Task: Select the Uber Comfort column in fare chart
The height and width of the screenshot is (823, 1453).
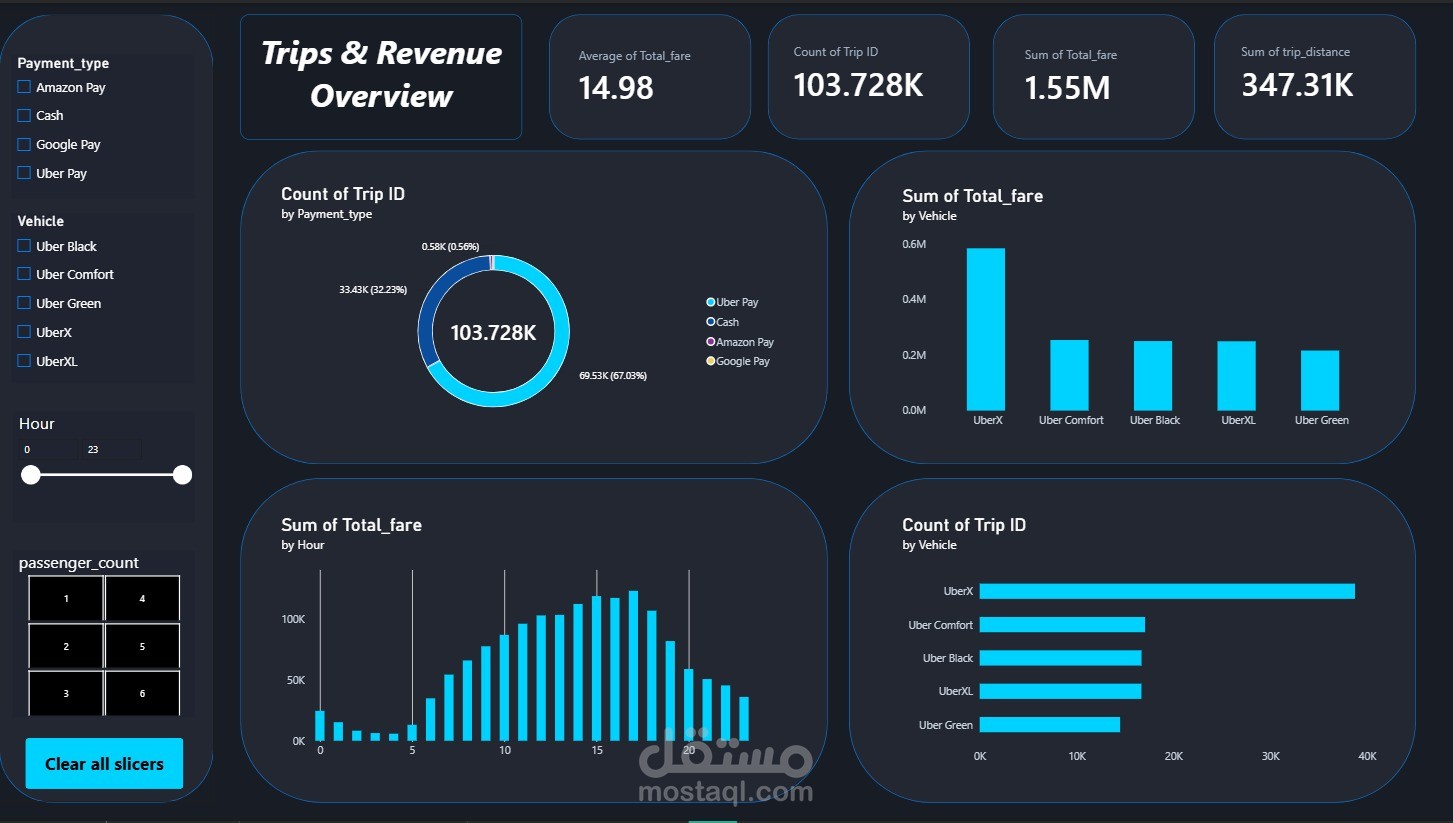Action: 1069,375
